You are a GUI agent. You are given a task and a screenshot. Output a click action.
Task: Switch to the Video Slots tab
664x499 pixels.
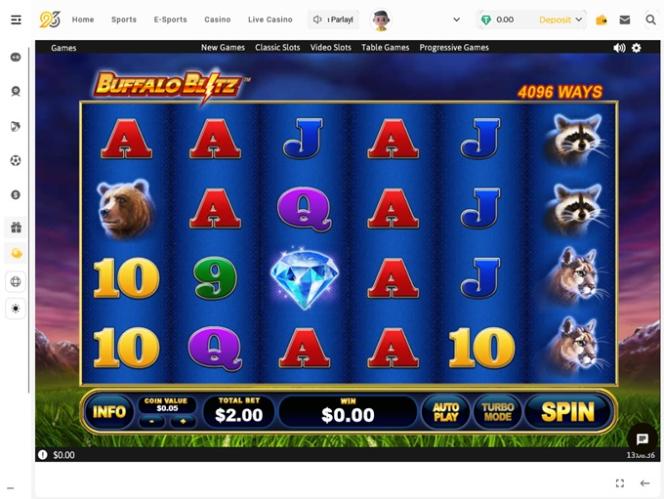[x=331, y=47]
